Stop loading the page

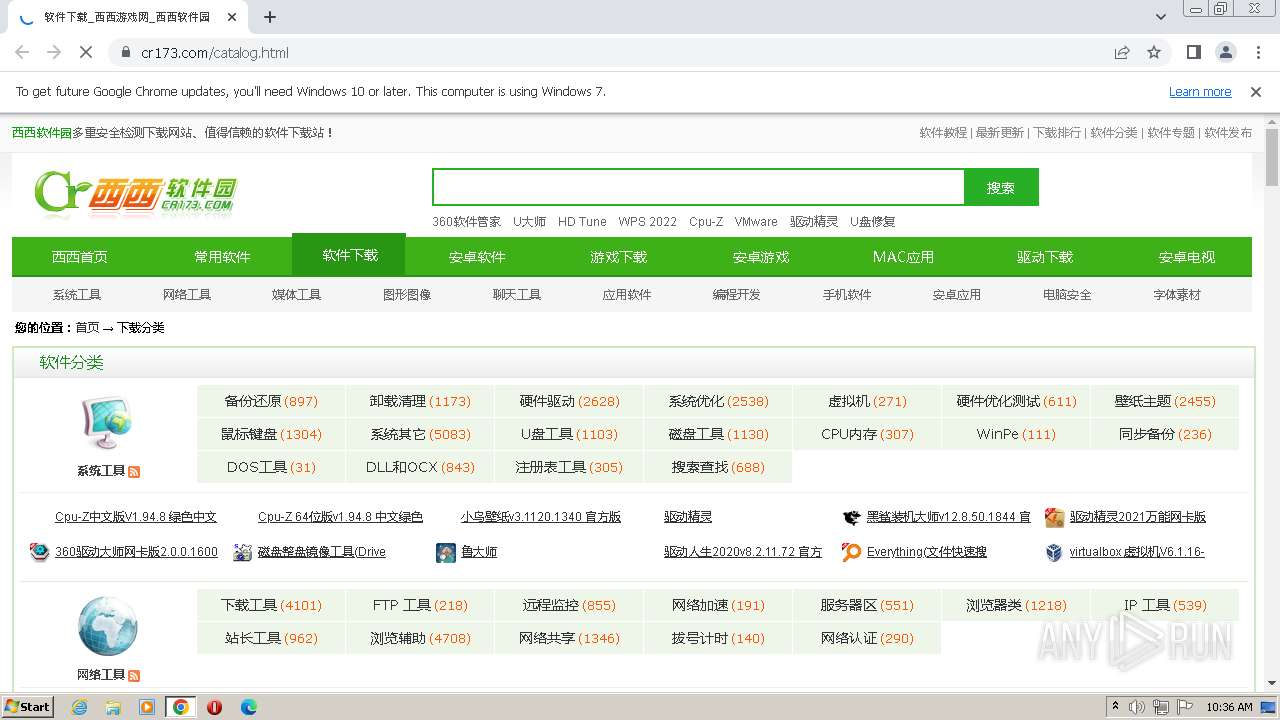click(x=86, y=52)
